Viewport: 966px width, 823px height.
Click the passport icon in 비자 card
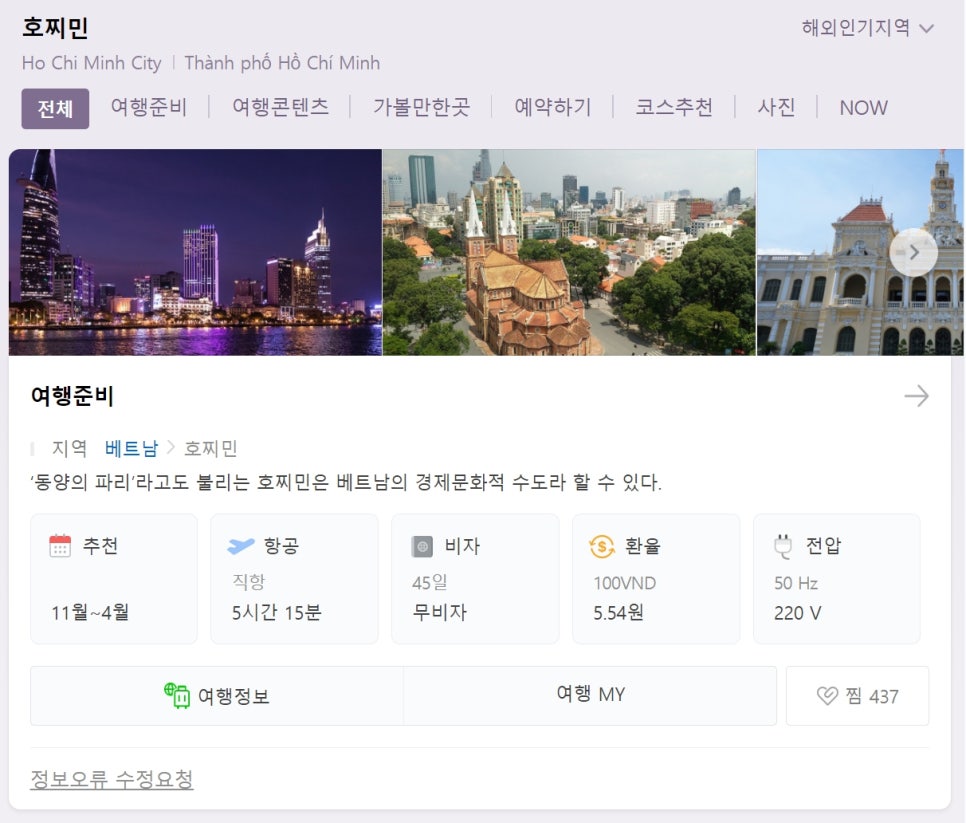click(x=422, y=546)
